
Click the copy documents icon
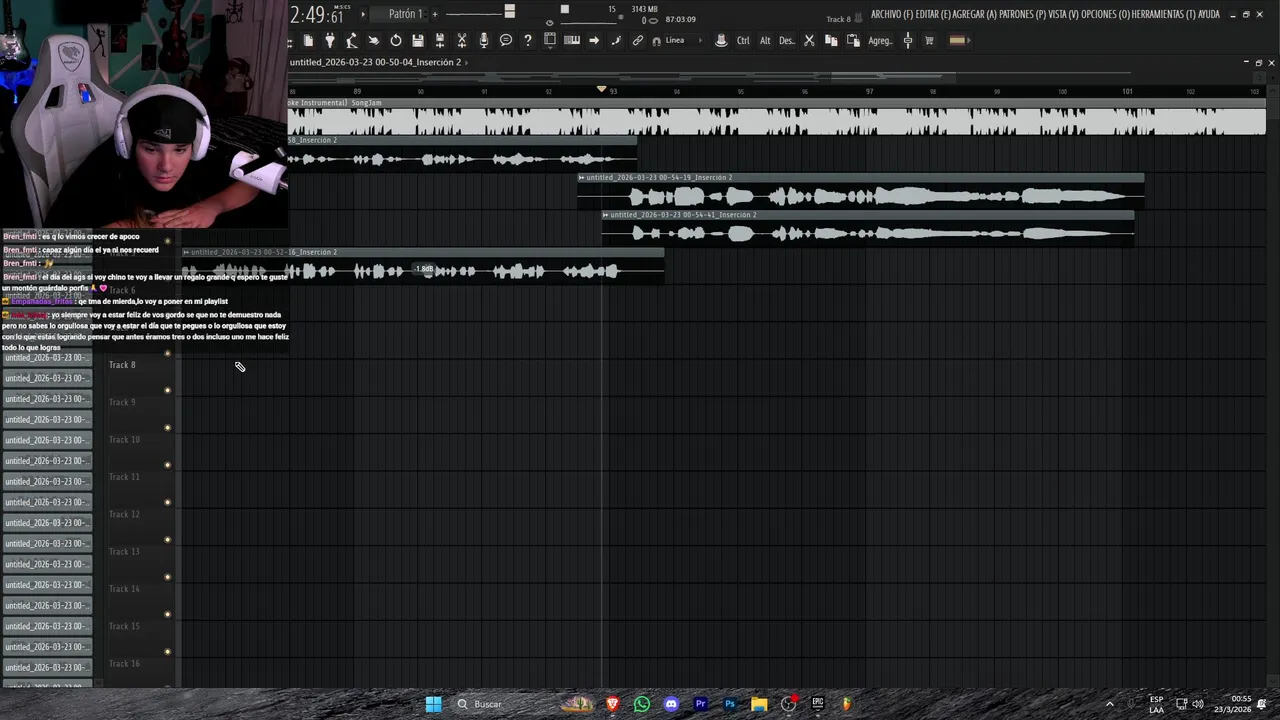tap(831, 41)
